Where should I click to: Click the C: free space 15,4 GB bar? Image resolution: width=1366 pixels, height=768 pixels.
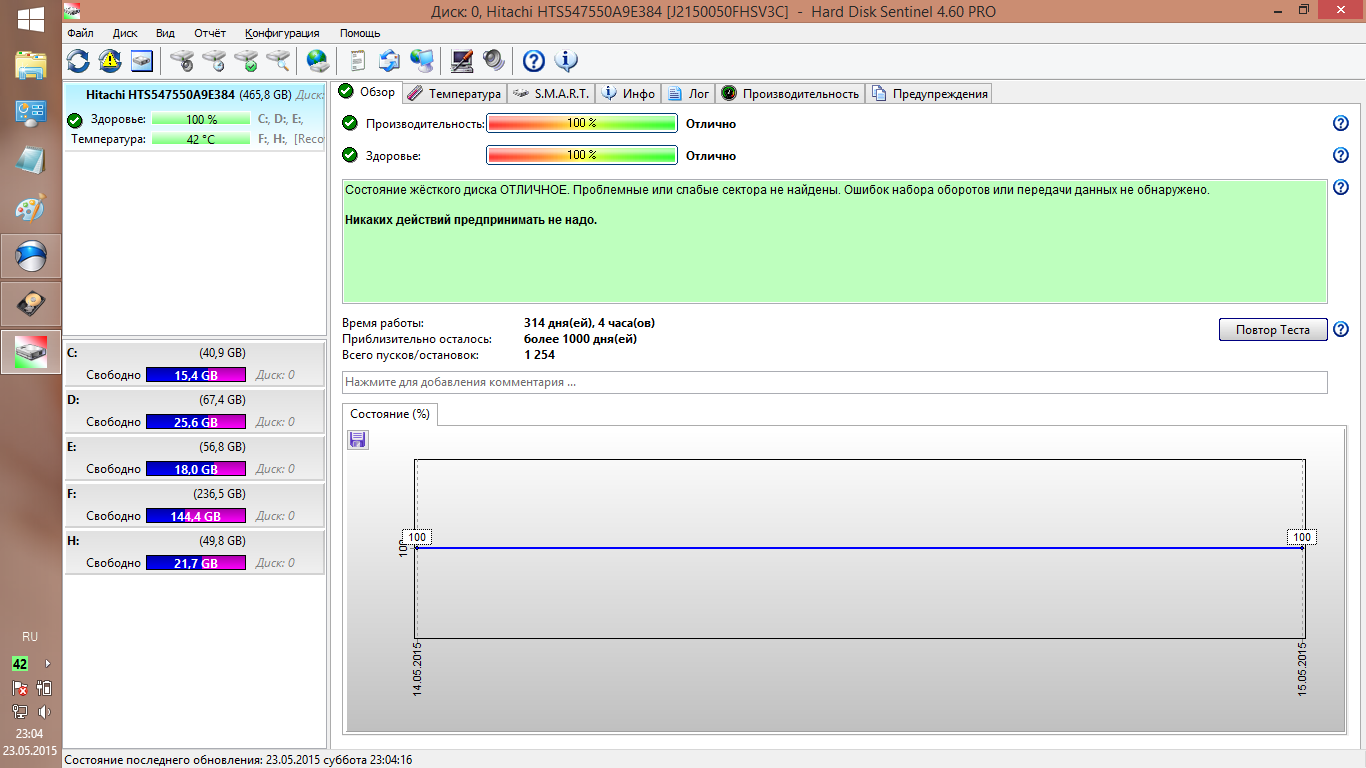pos(196,375)
